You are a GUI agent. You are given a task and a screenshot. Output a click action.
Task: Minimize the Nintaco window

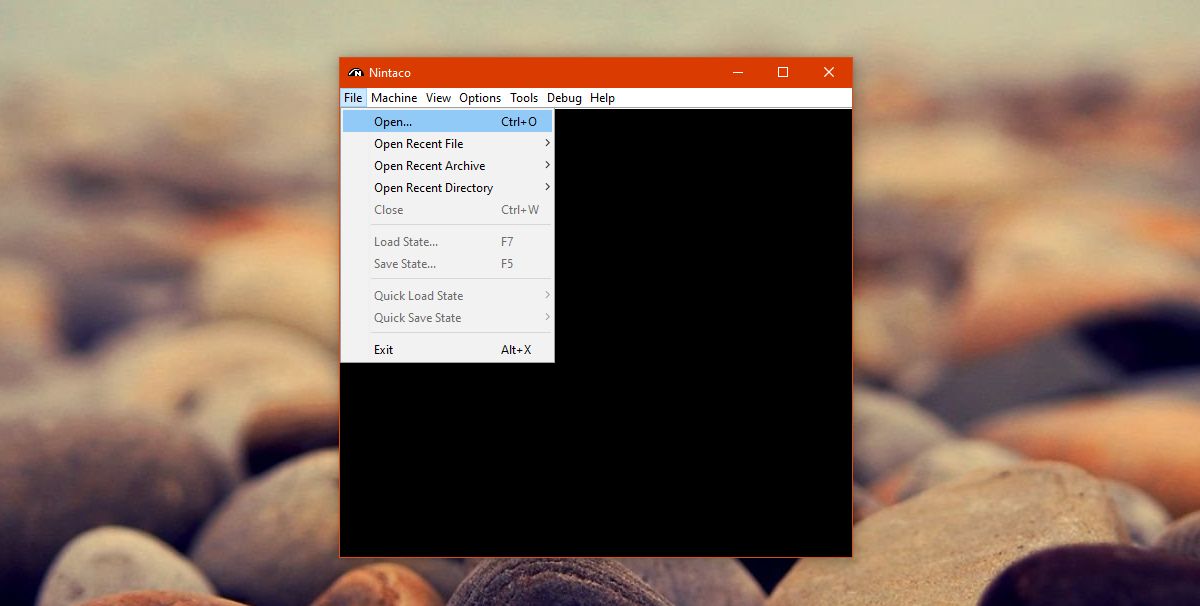point(738,72)
